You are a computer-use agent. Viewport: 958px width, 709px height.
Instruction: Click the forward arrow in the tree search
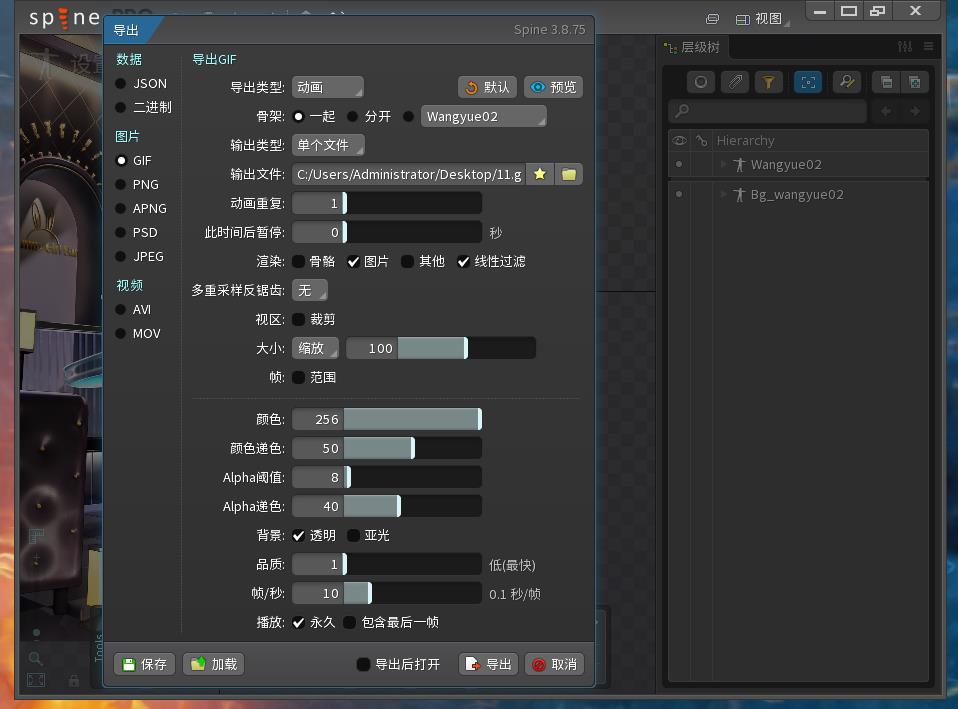pos(915,111)
